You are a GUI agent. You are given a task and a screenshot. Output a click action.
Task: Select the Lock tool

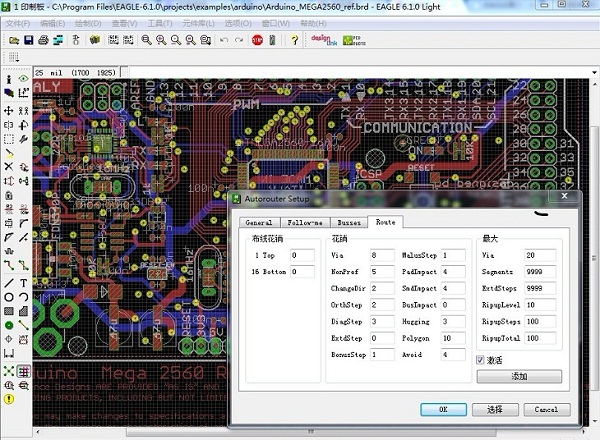point(9,195)
